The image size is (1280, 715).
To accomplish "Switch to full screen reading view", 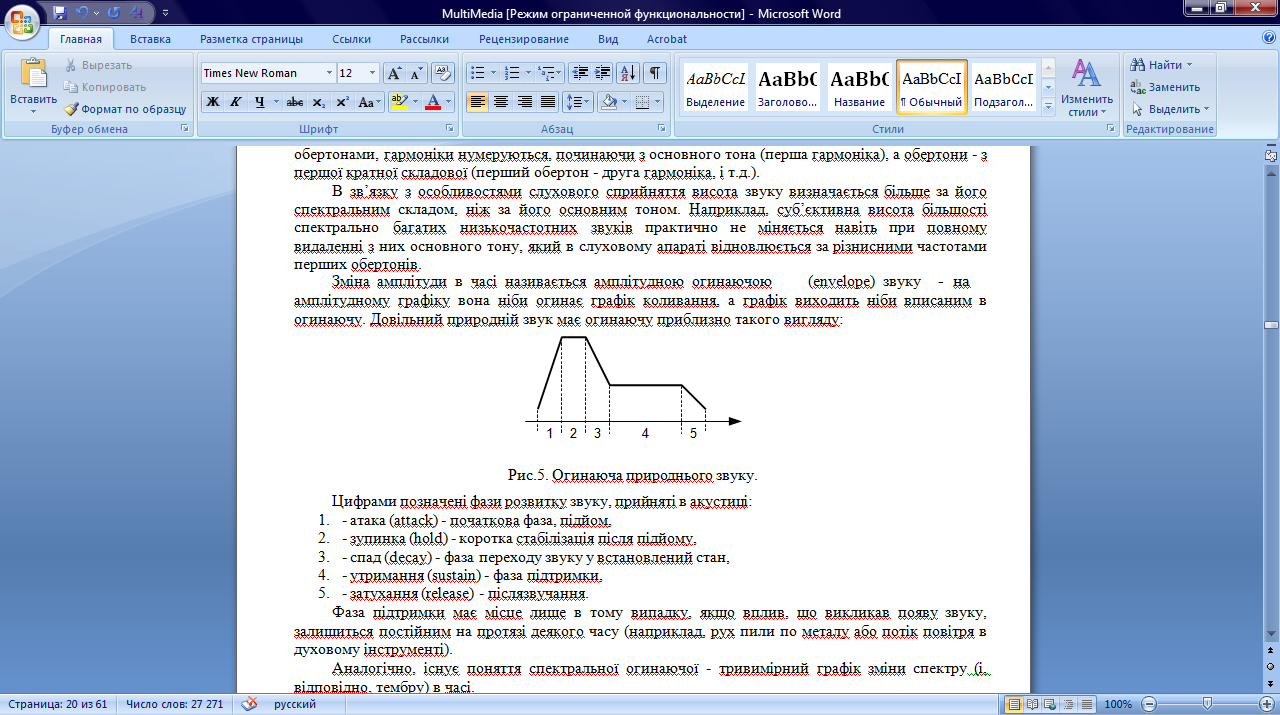I will point(1031,704).
